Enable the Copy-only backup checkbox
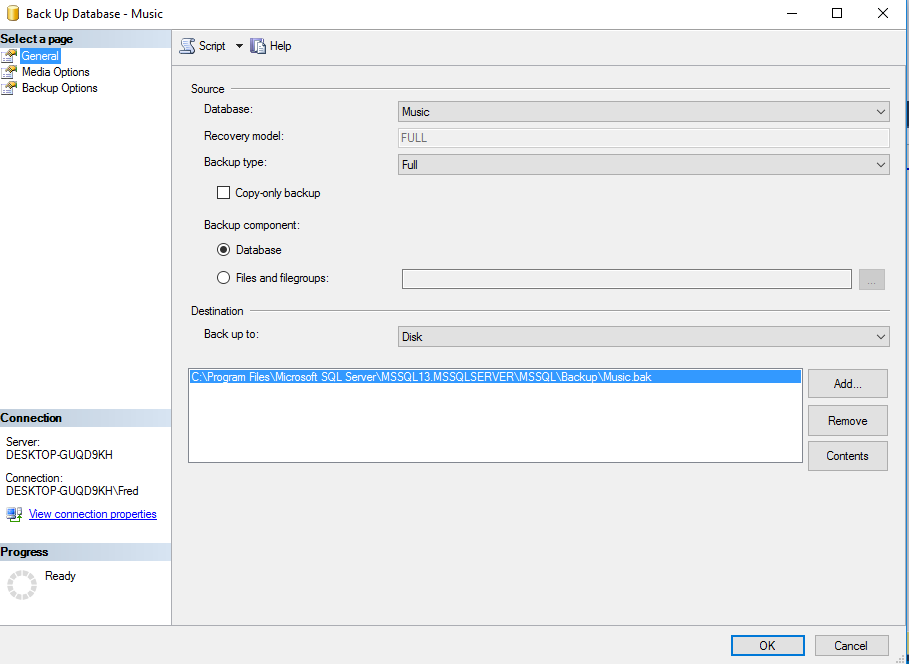 (x=224, y=193)
